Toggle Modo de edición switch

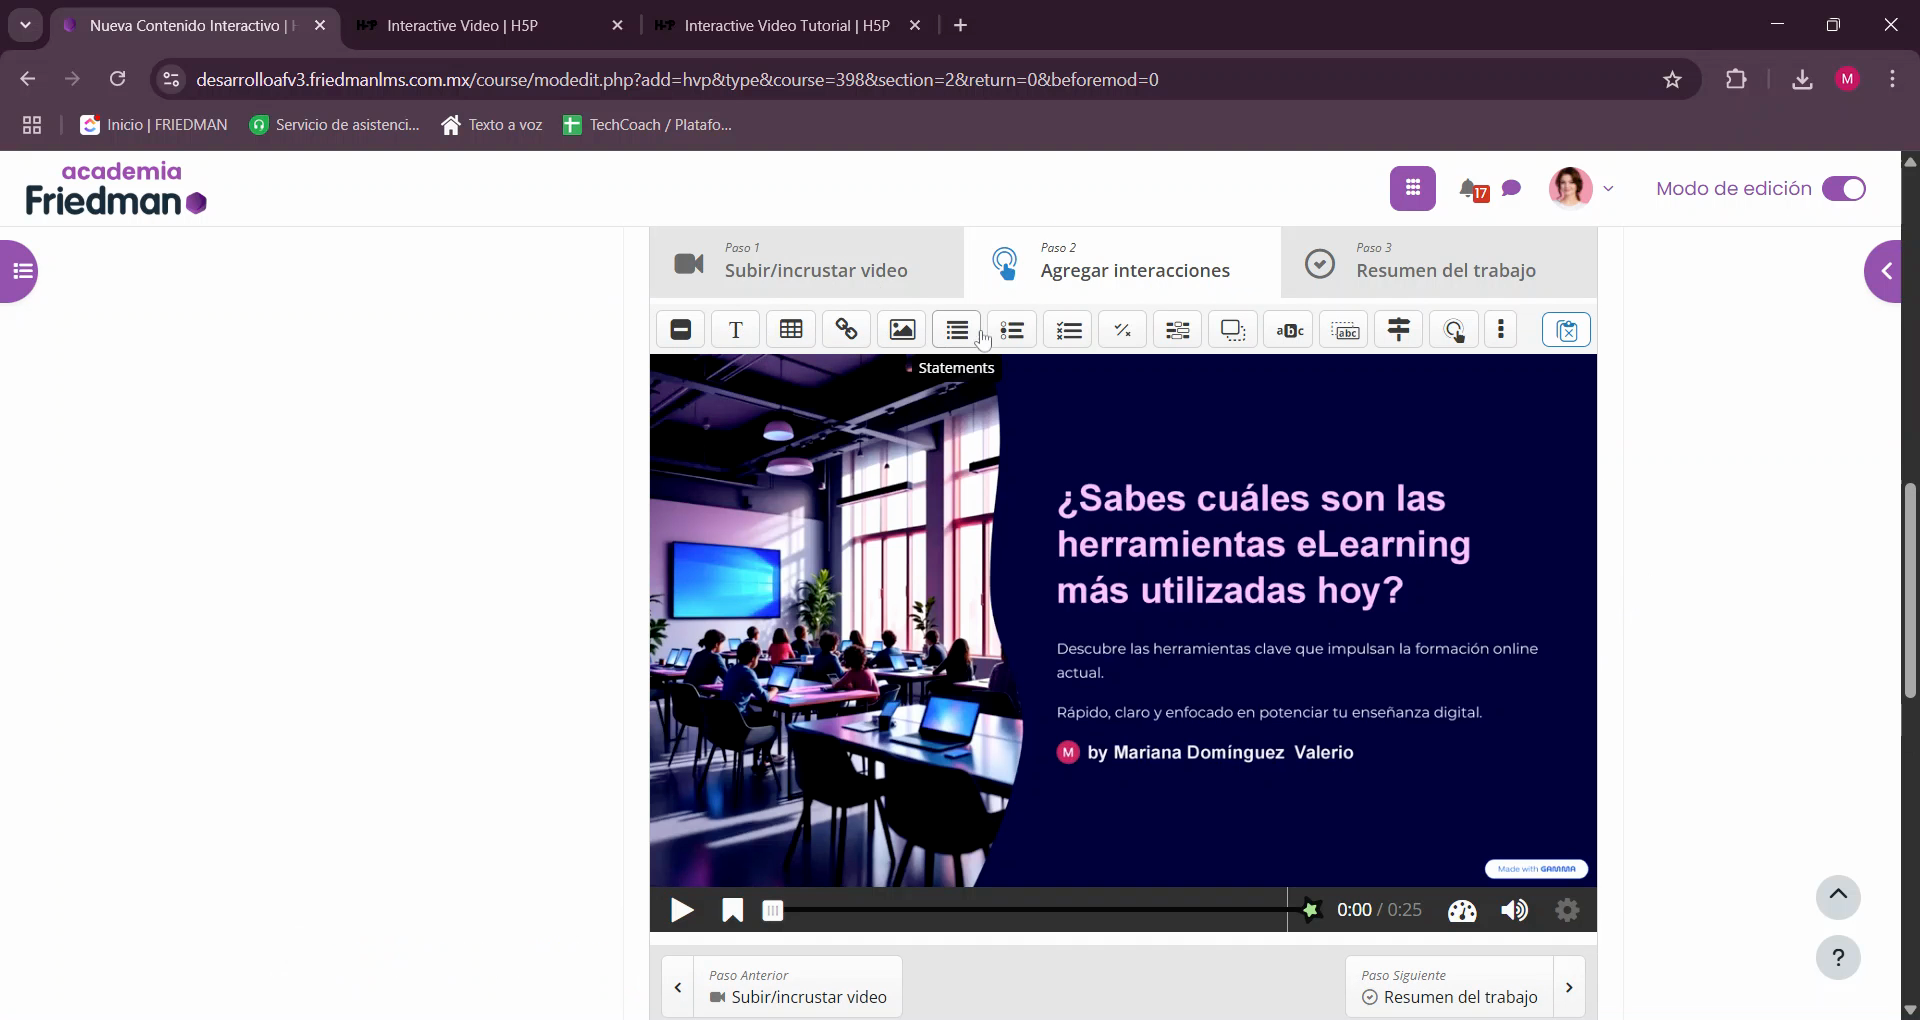pyautogui.click(x=1844, y=189)
